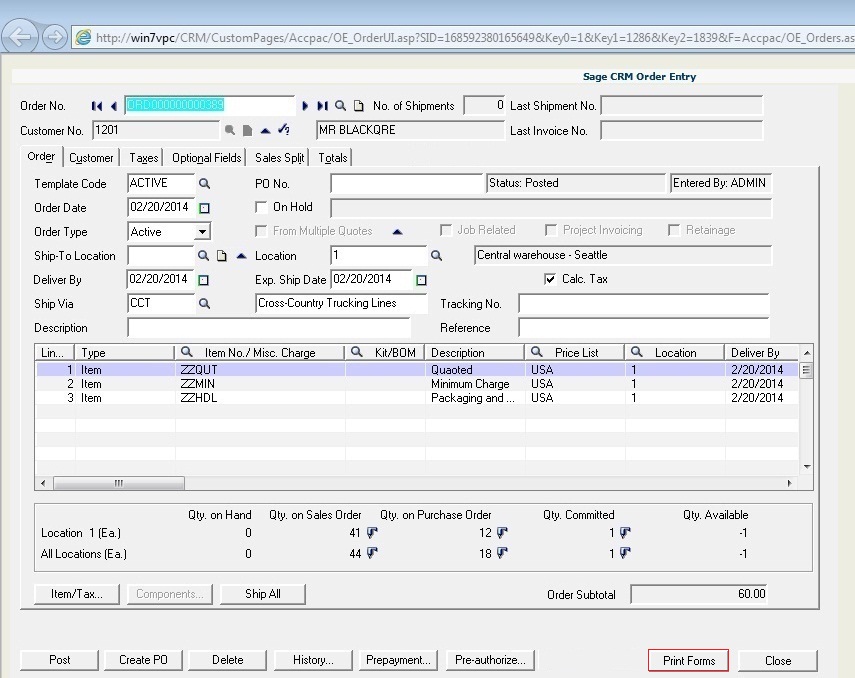855x678 pixels.
Task: Click the customer inquiry checkmark icon
Action: click(283, 129)
